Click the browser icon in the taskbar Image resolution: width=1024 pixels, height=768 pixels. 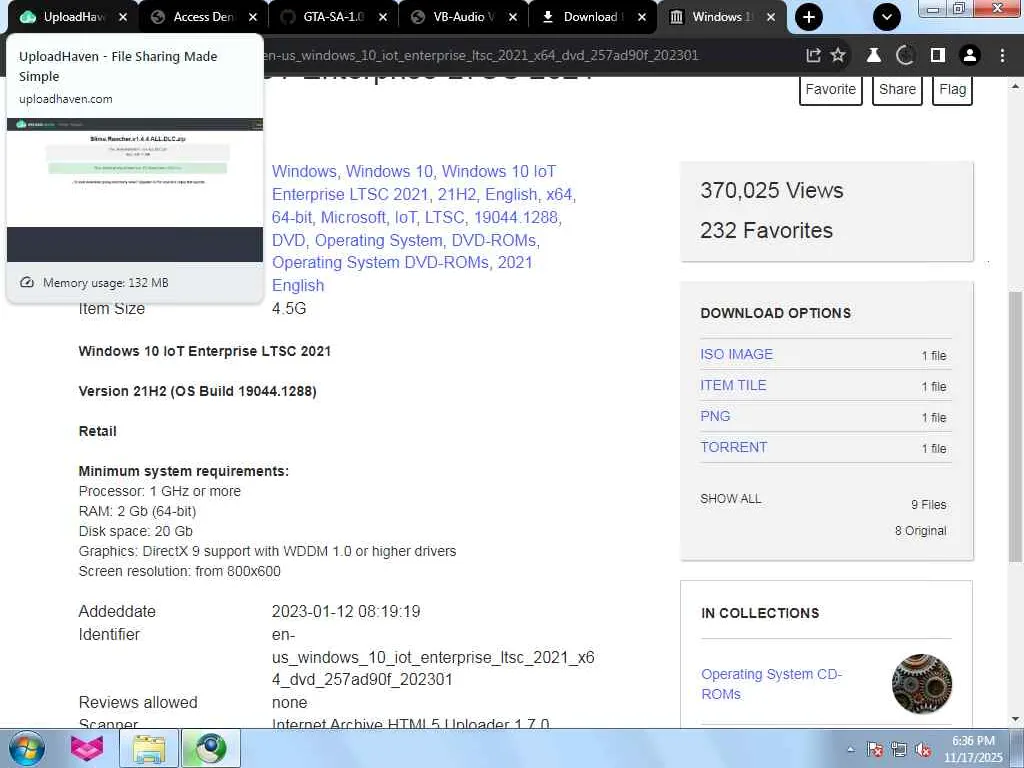210,748
